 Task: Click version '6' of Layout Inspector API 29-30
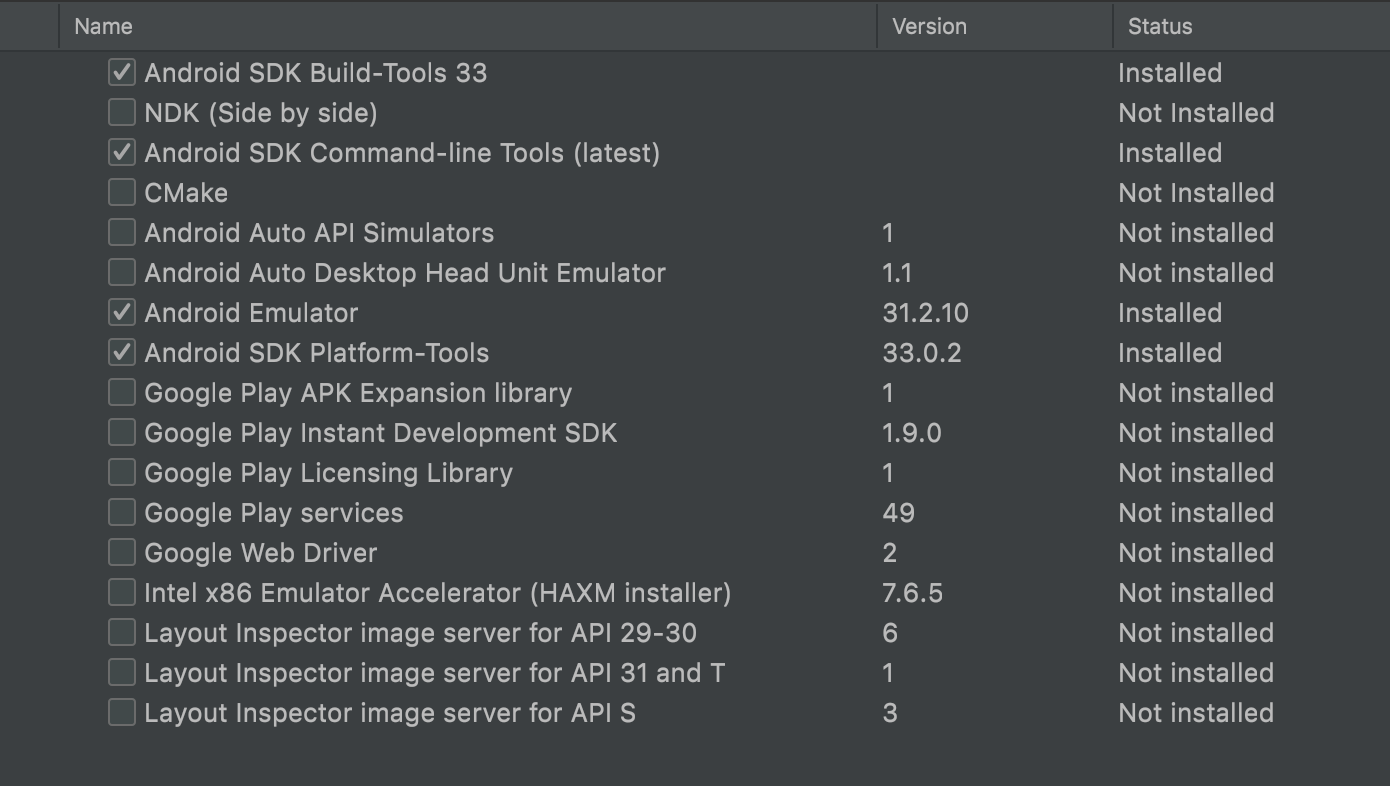click(890, 633)
